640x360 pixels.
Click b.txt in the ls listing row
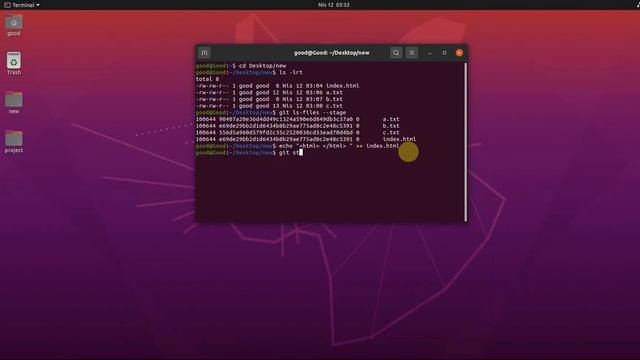coord(334,99)
